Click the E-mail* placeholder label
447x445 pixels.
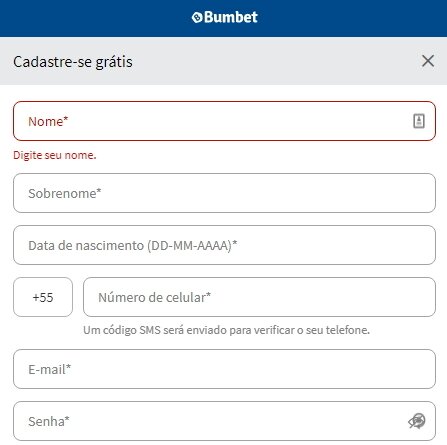tap(50, 369)
